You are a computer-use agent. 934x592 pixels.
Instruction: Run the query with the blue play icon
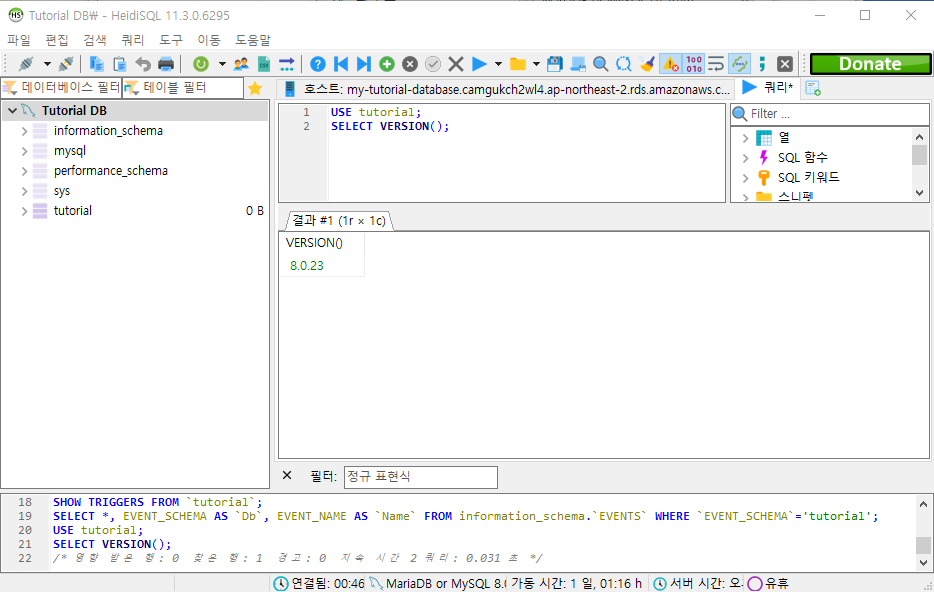479,64
